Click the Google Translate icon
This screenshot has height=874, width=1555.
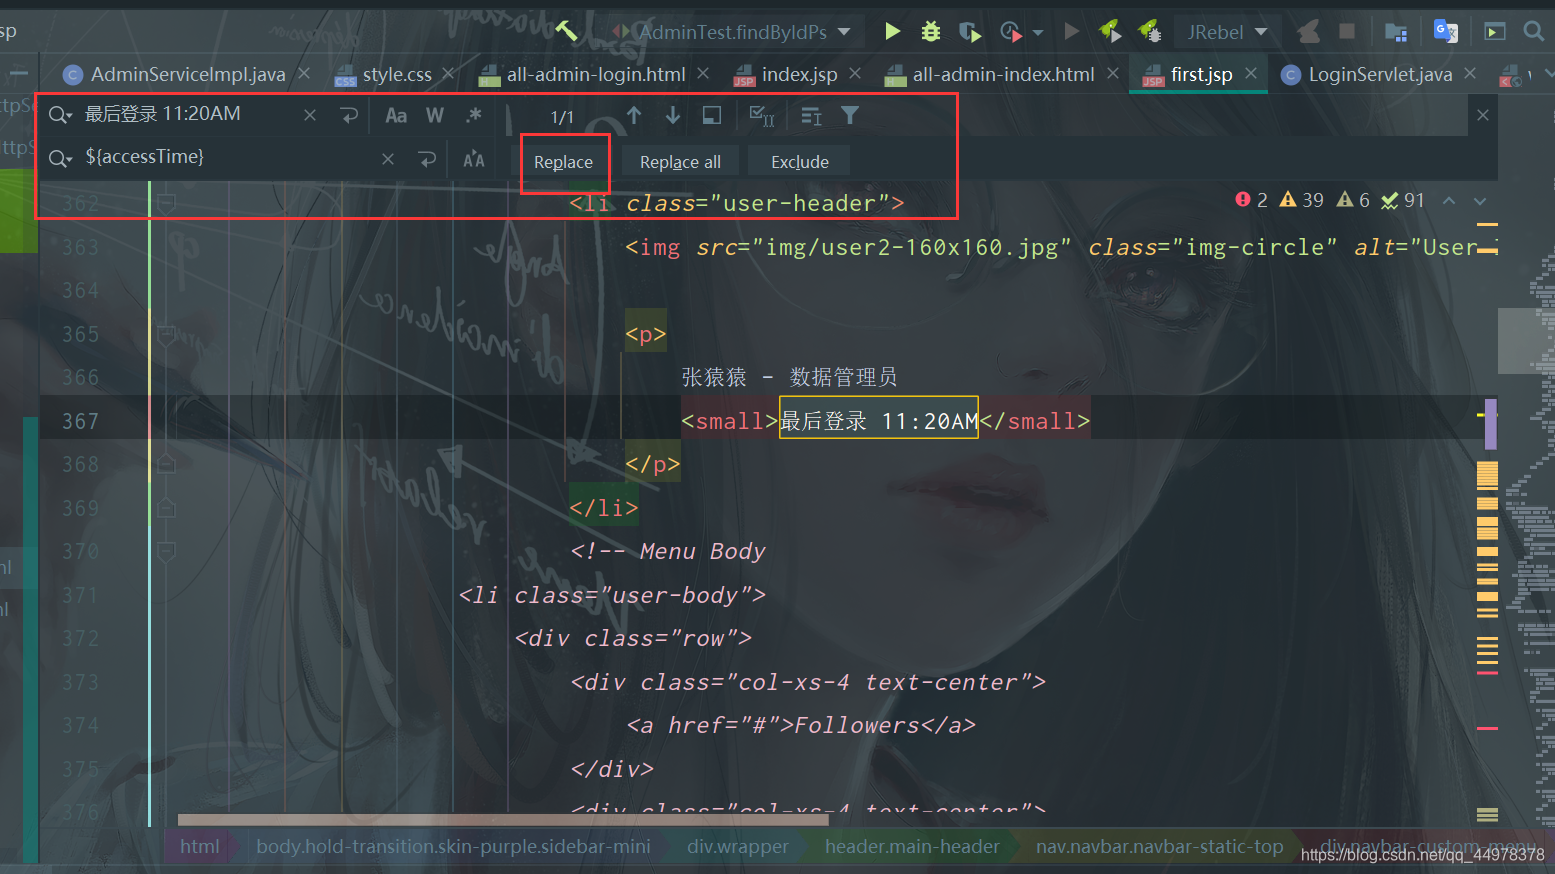[1445, 31]
